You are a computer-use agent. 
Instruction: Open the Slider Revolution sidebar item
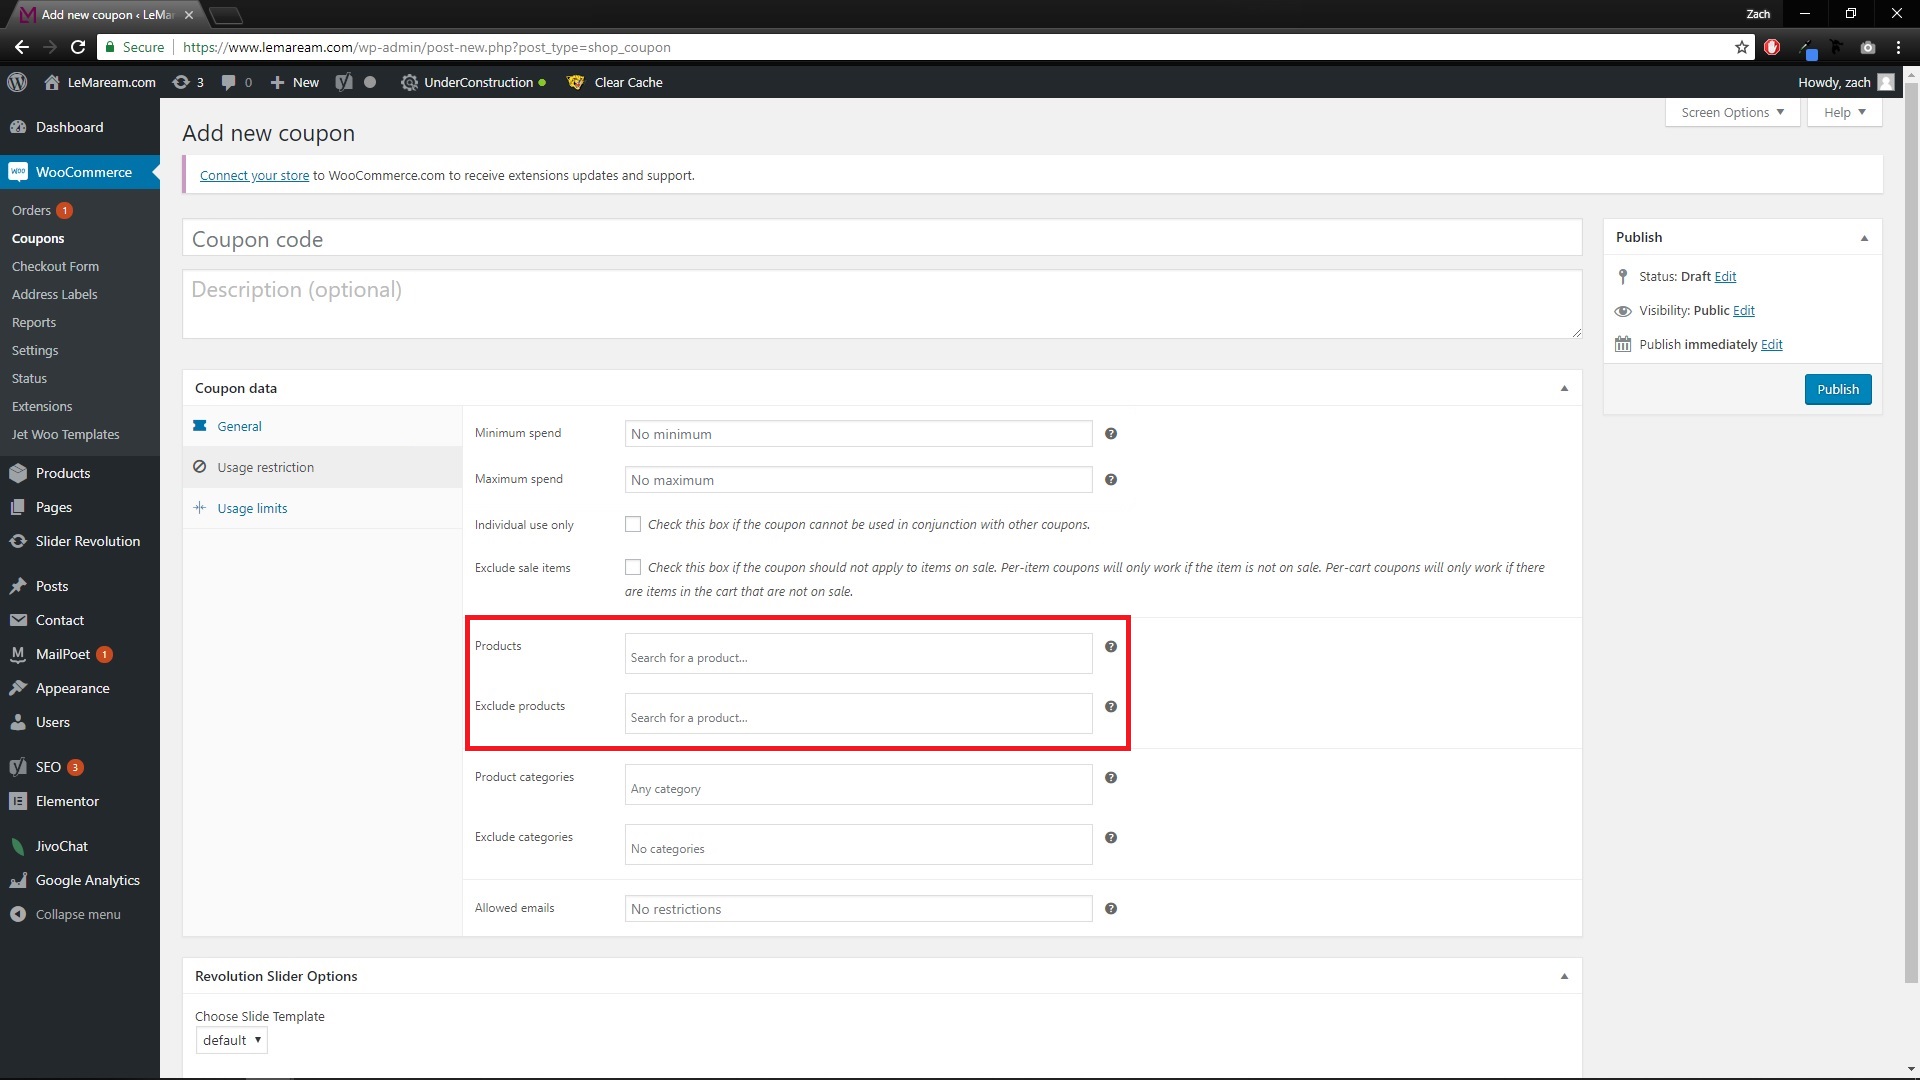point(80,541)
